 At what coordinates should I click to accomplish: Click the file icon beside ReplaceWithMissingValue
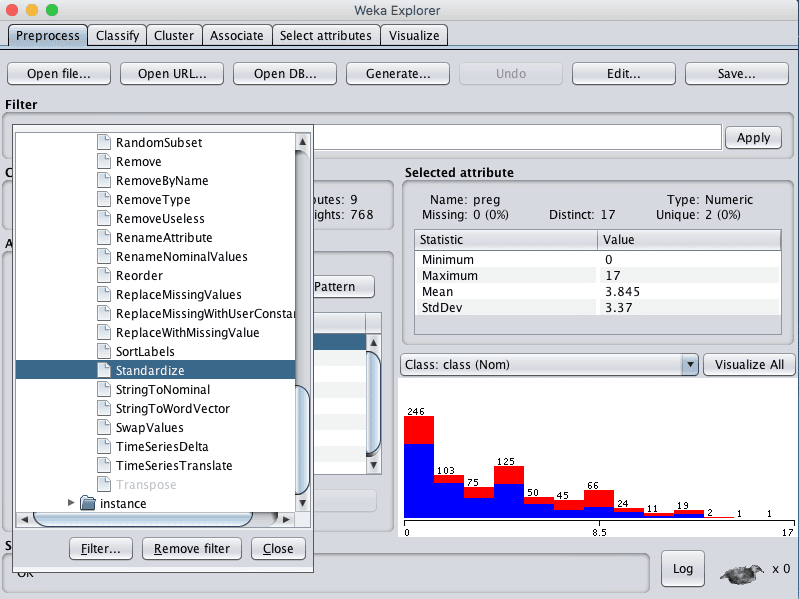tap(104, 333)
